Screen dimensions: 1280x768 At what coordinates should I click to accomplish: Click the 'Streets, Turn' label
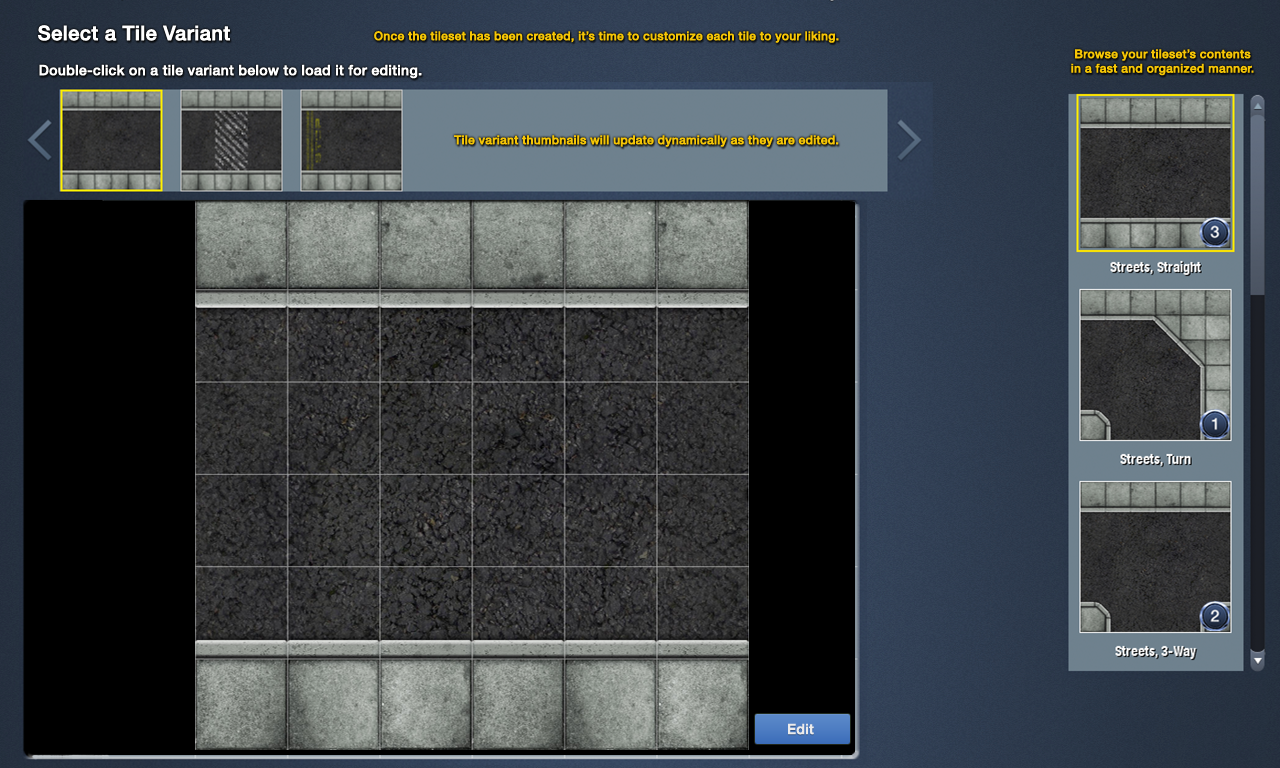(x=1155, y=460)
